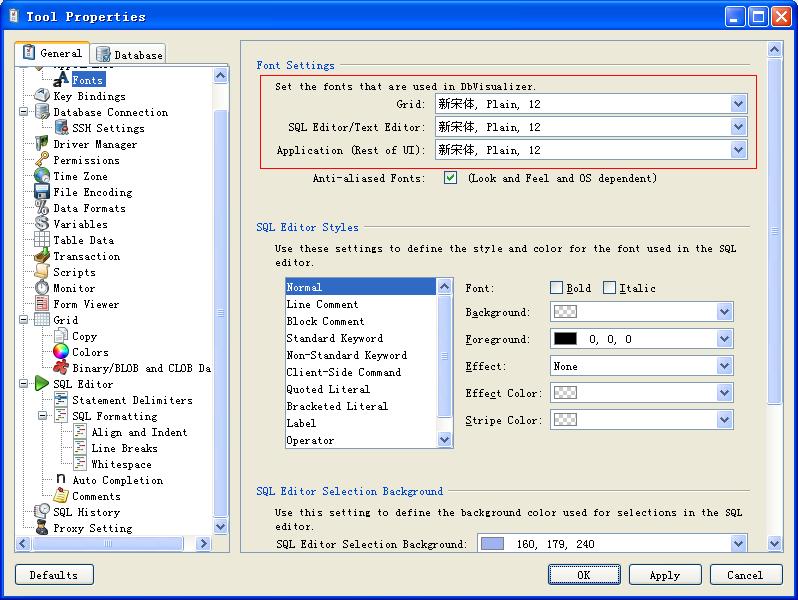Click the Apply button
Screen dimensions: 798x600
point(665,575)
